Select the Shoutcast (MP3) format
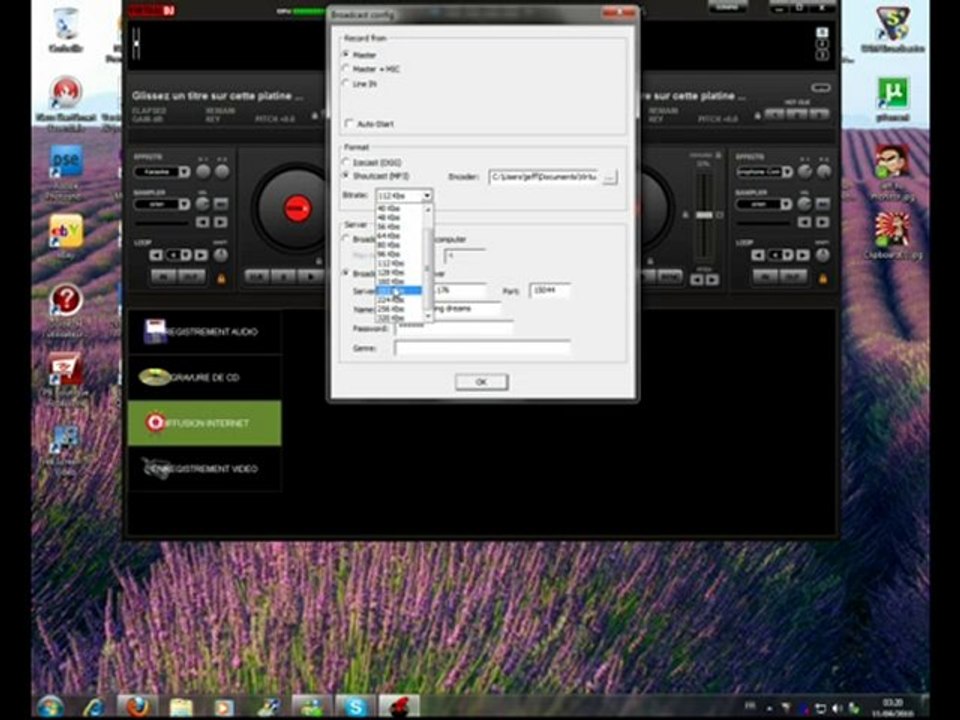 tap(347, 176)
